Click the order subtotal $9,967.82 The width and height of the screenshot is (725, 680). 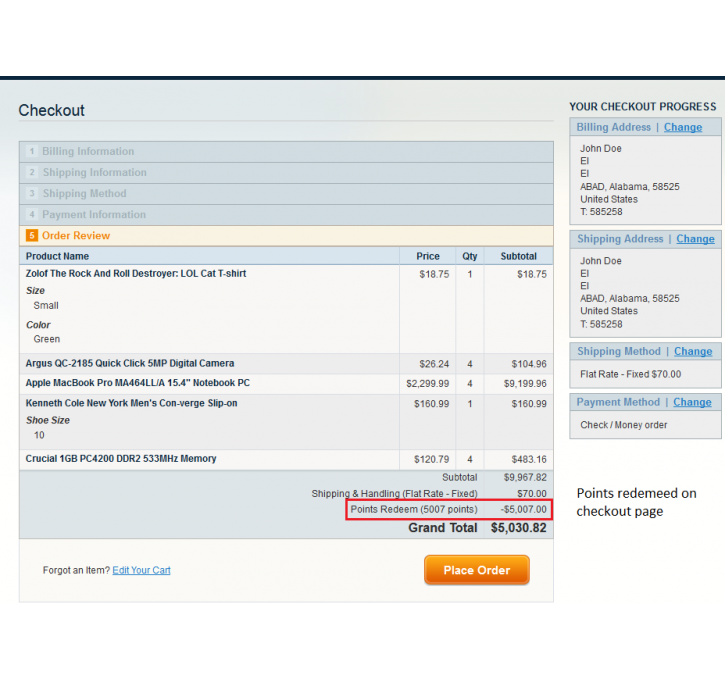(x=525, y=478)
